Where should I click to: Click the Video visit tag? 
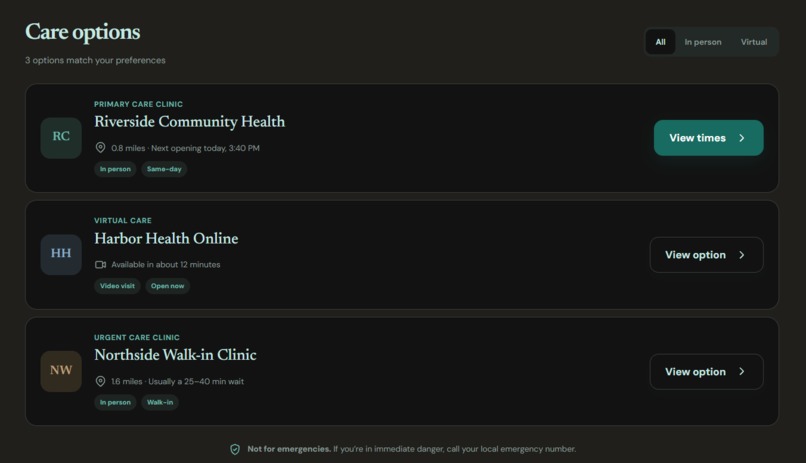pyautogui.click(x=117, y=286)
